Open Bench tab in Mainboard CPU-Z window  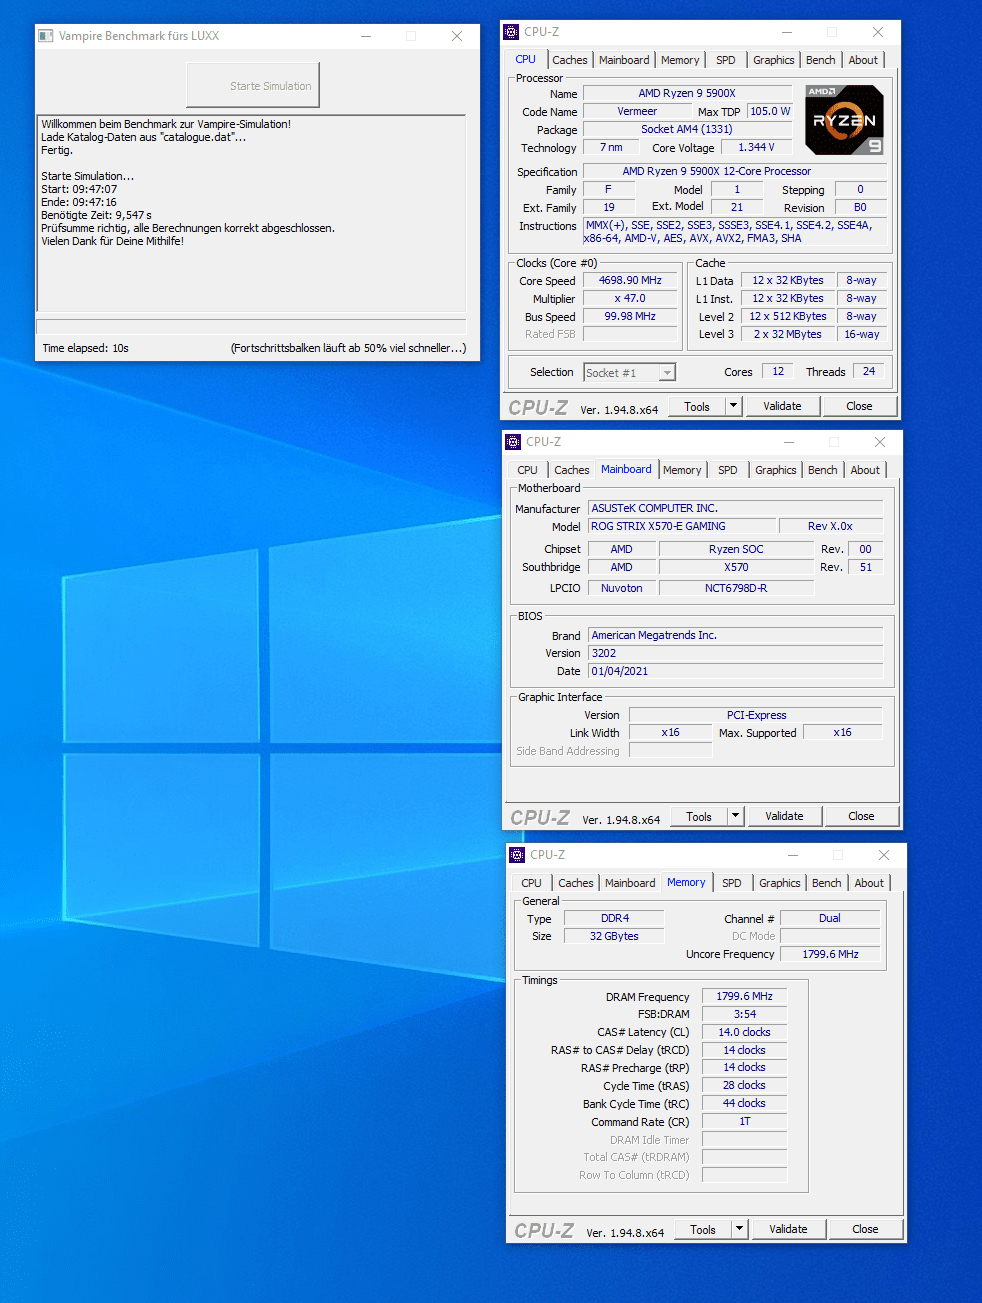pyautogui.click(x=823, y=470)
